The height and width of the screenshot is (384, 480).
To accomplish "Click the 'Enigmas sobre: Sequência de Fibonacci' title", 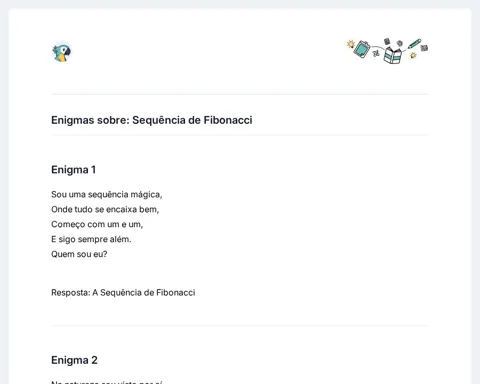I will 152,120.
